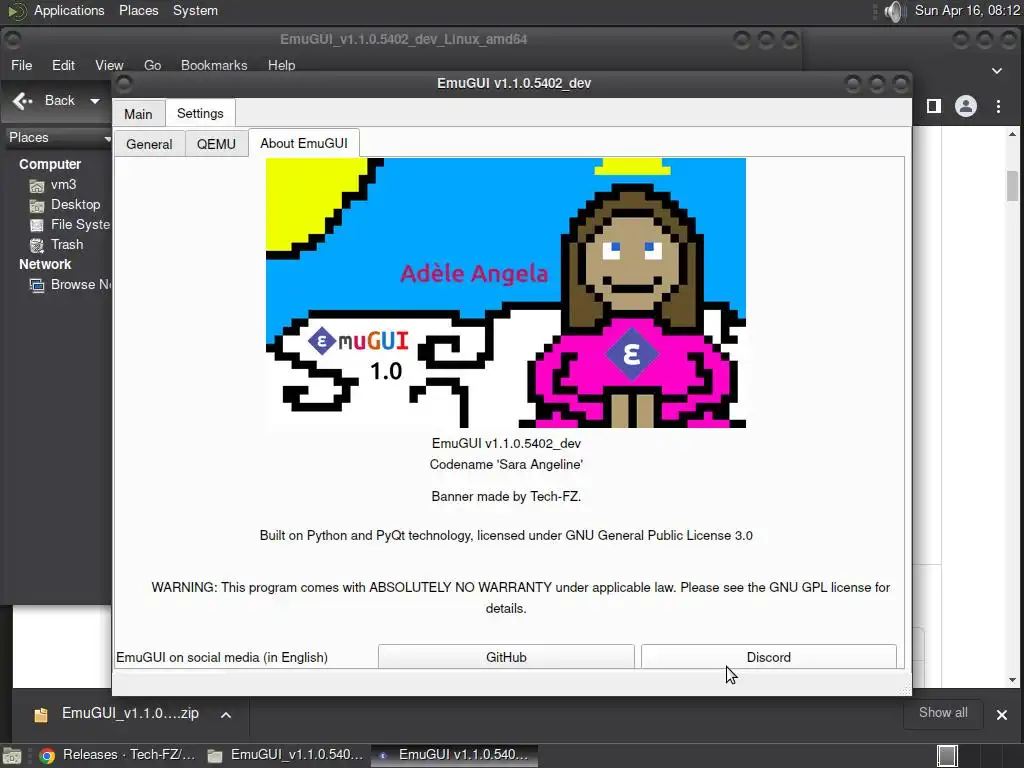Select vm3 home folder in sidebar
The height and width of the screenshot is (768, 1024).
pos(63,184)
